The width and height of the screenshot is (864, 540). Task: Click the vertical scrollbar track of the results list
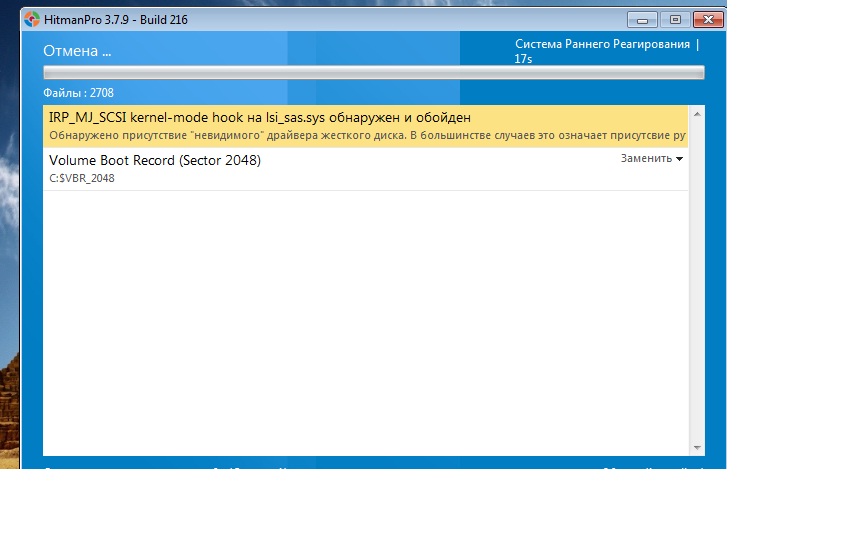[x=697, y=300]
